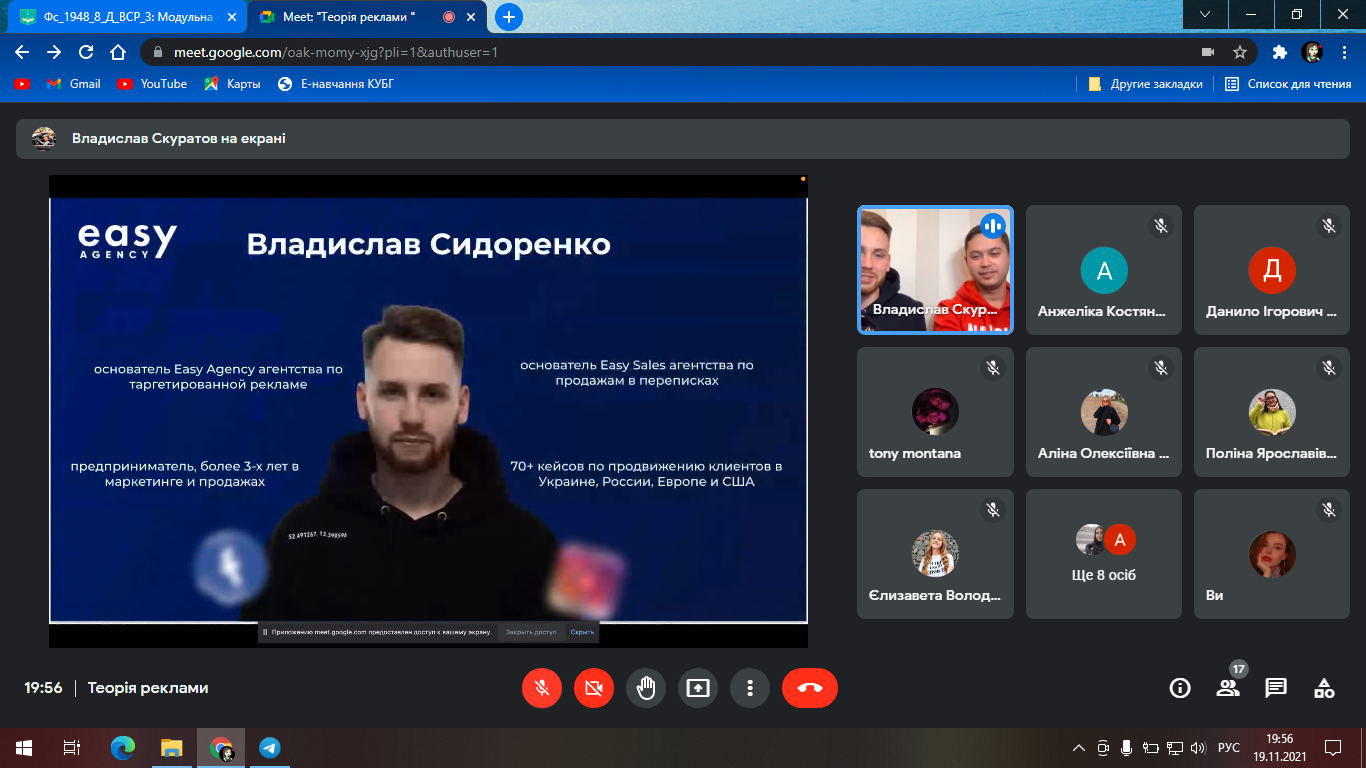The height and width of the screenshot is (768, 1366).
Task: Click the address bar with meet.google.com URL
Action: (670, 52)
